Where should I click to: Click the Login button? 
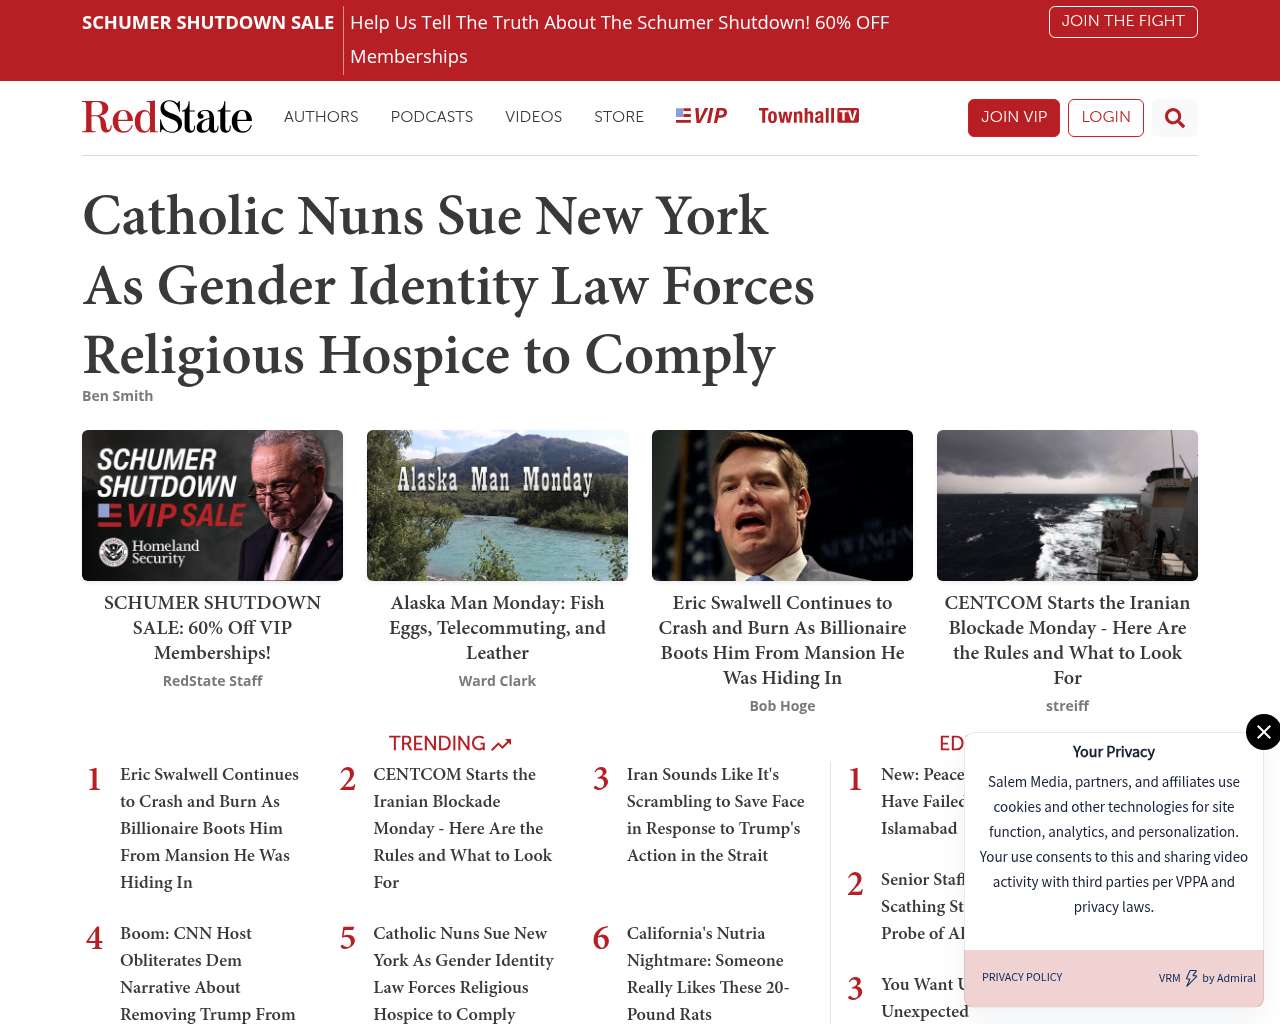pyautogui.click(x=1105, y=118)
